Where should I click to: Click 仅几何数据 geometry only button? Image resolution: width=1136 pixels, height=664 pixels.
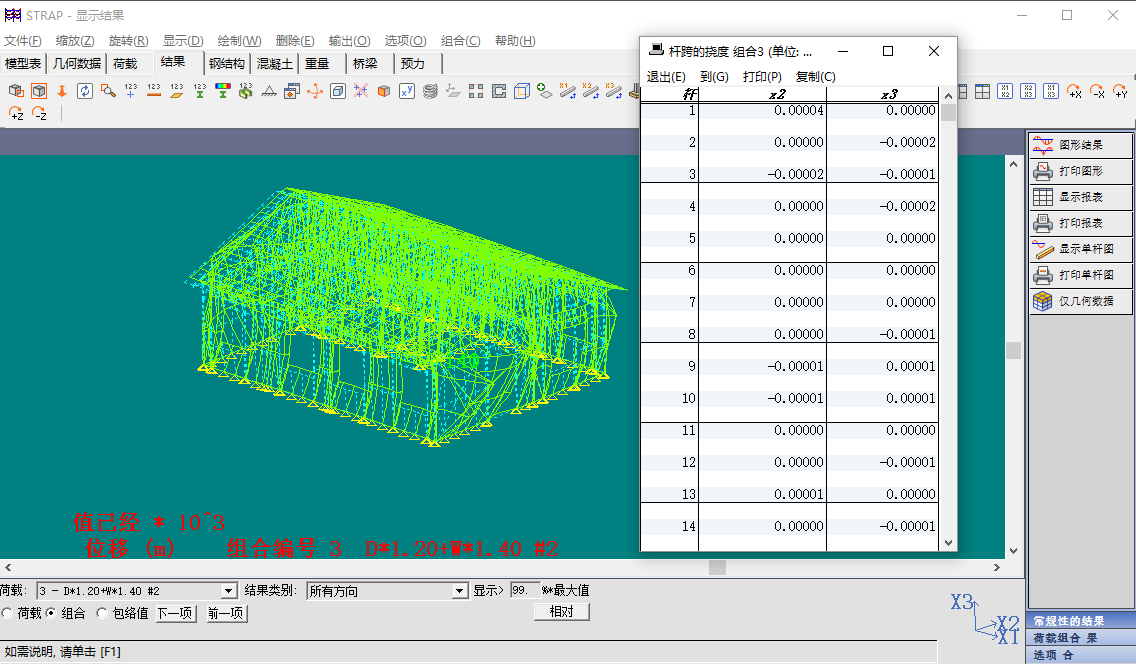click(x=1080, y=301)
